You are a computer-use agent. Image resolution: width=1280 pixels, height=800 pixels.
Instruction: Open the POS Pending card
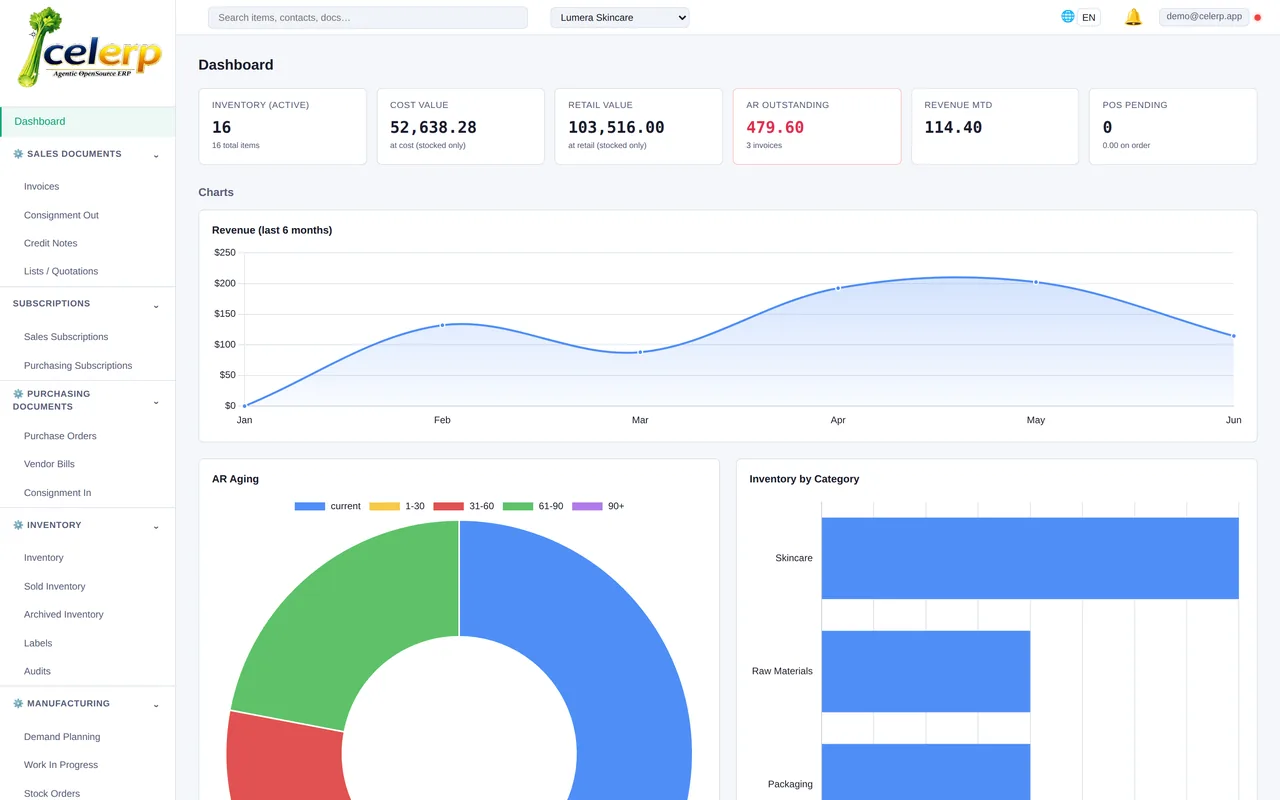point(1173,126)
